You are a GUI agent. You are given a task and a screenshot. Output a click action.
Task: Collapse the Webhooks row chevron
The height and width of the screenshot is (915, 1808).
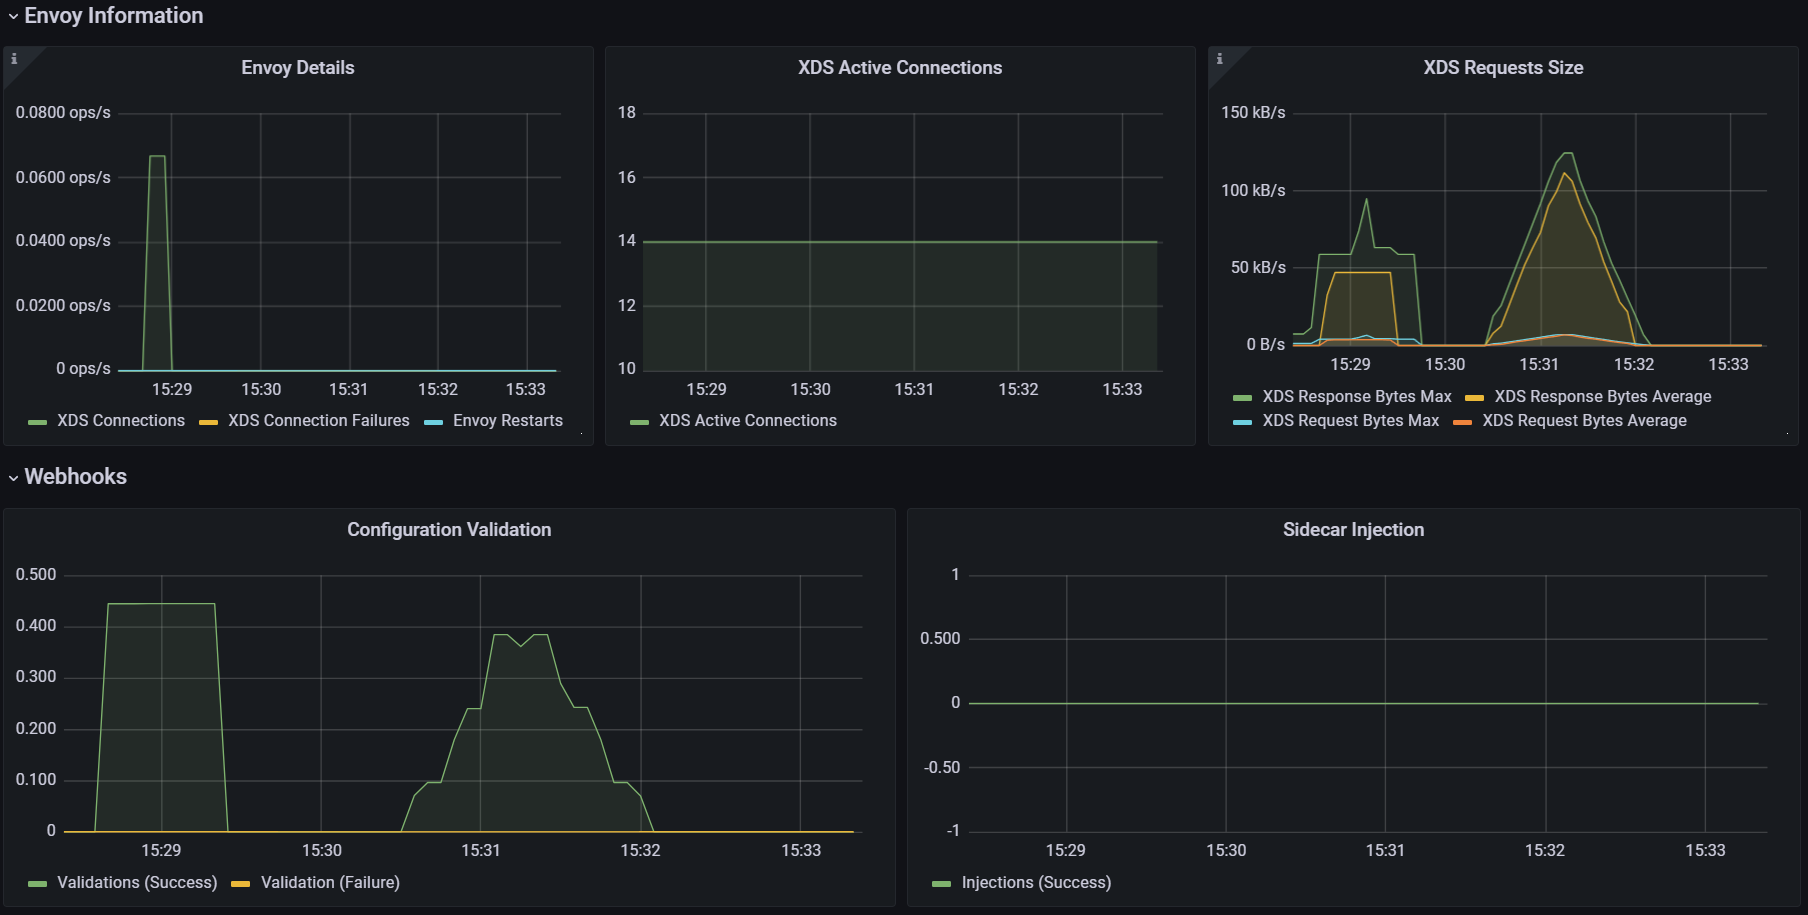13,478
